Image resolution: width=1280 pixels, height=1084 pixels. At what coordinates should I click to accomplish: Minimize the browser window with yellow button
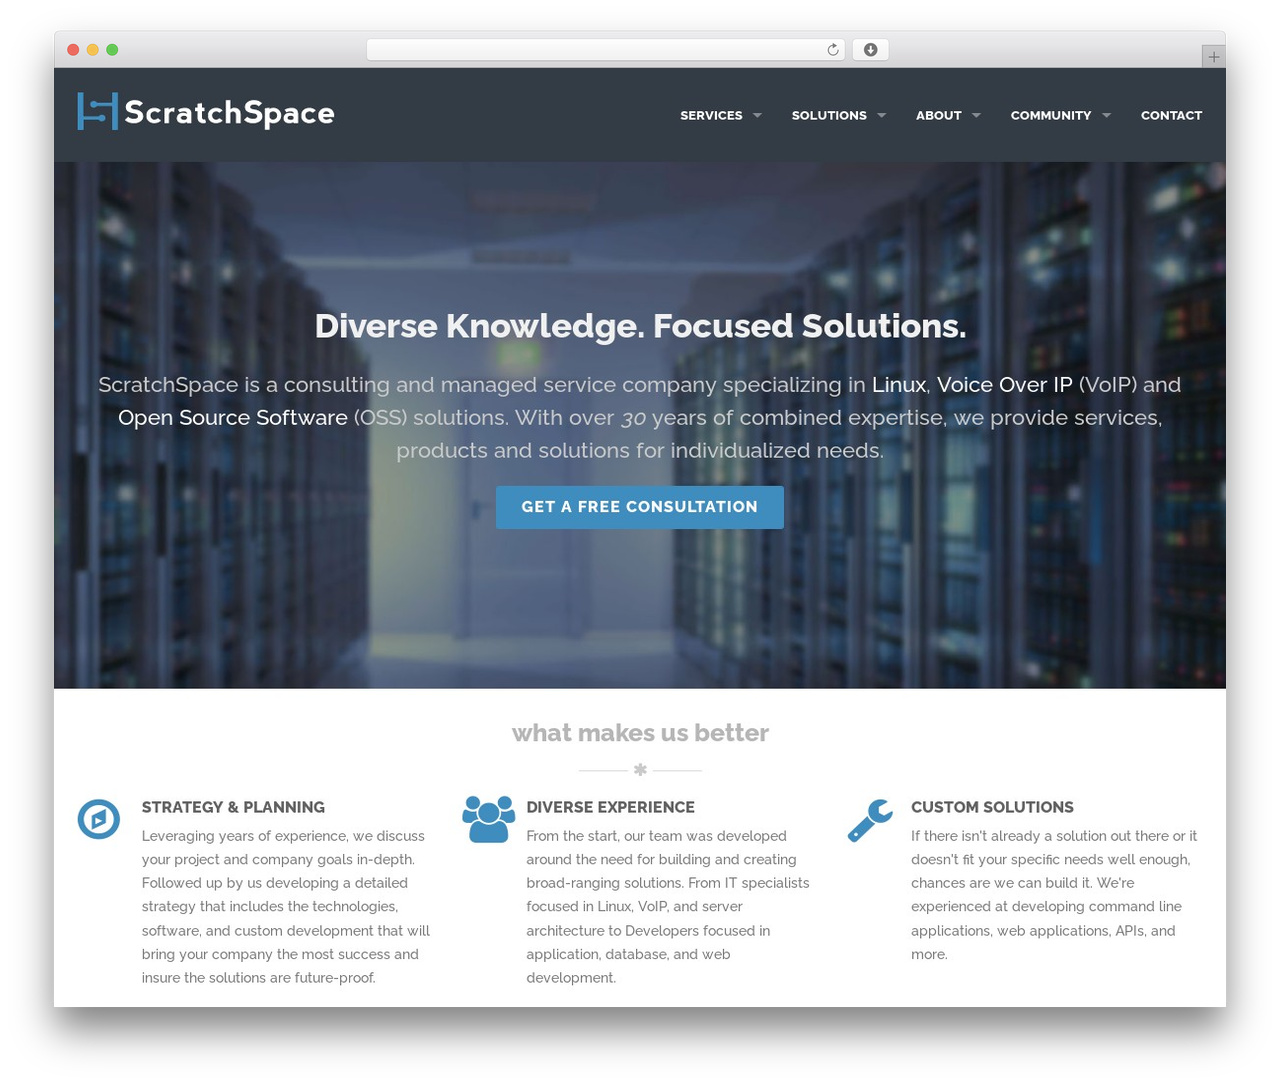pyautogui.click(x=93, y=50)
